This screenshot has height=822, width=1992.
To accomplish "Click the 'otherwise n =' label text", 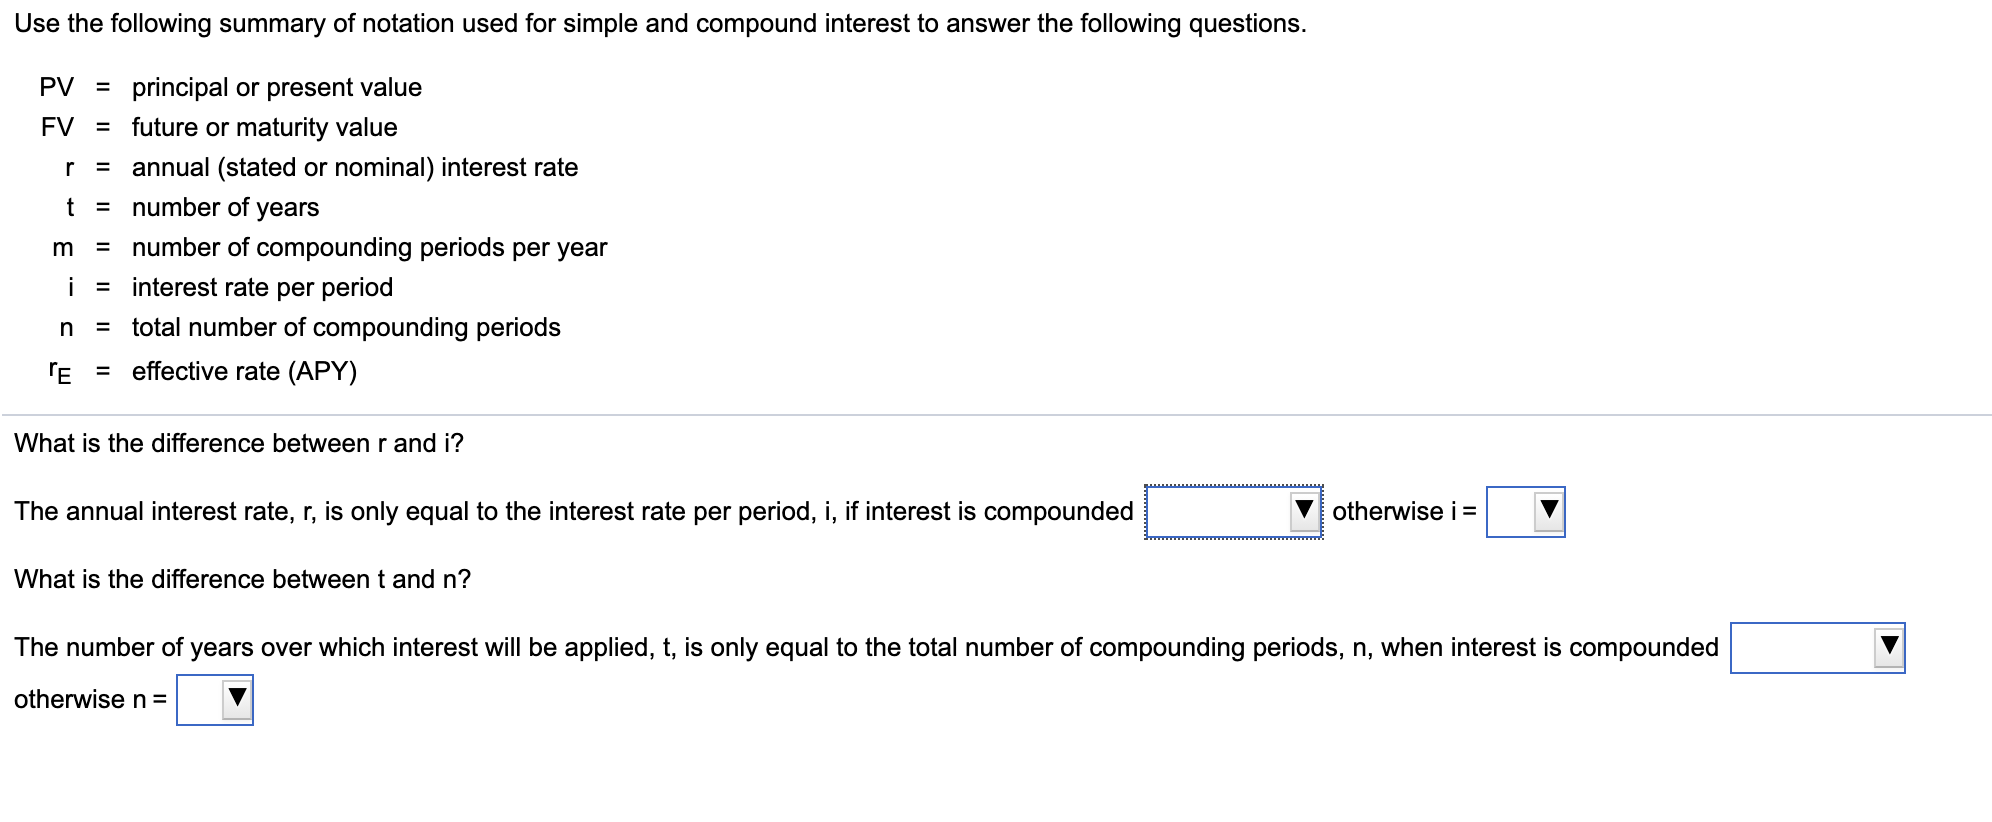I will tap(90, 698).
